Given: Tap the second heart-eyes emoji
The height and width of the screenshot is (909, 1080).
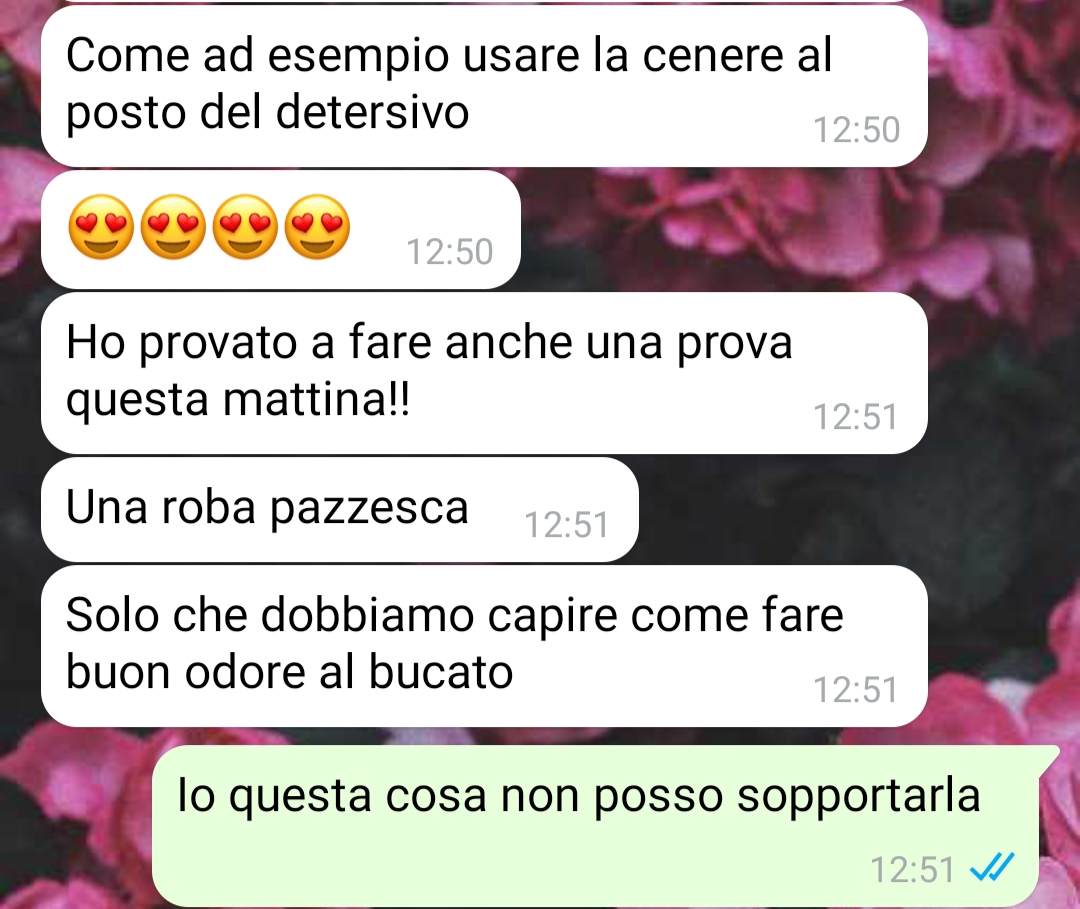Looking at the screenshot, I should [x=174, y=227].
